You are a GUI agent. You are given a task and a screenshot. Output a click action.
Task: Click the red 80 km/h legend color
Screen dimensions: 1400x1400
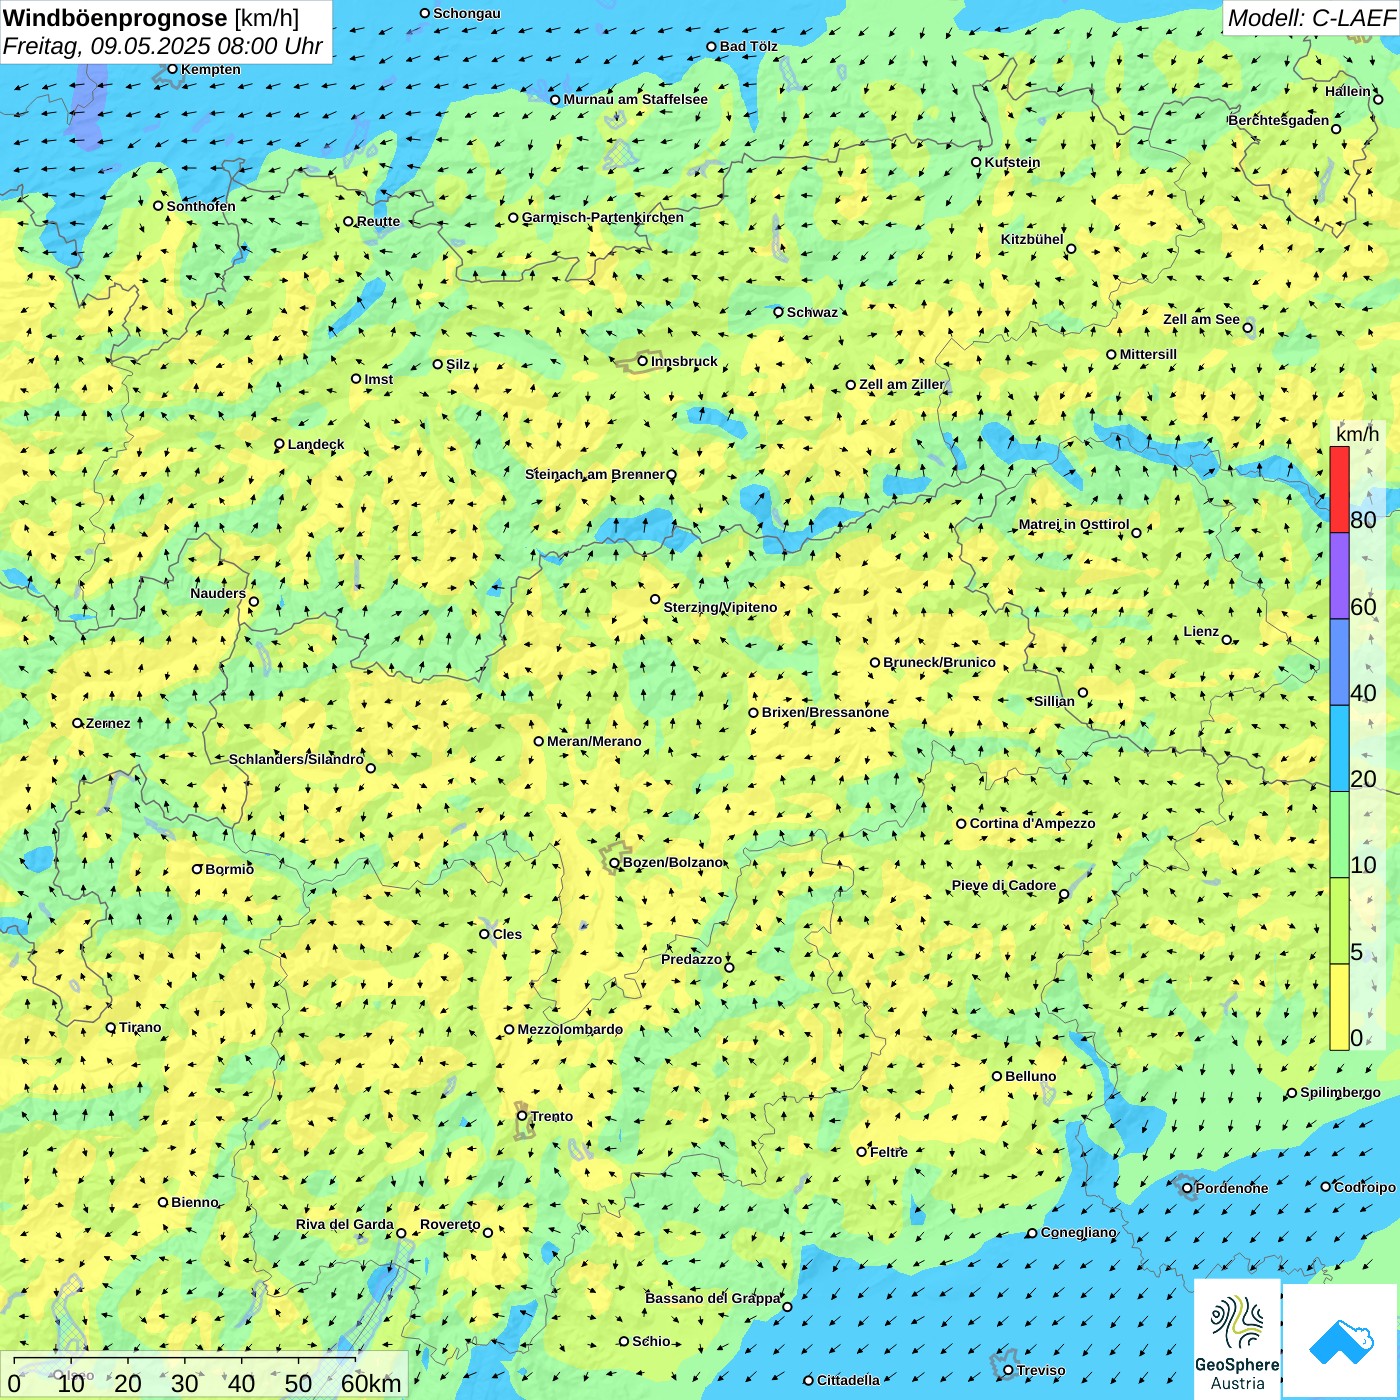(1339, 489)
